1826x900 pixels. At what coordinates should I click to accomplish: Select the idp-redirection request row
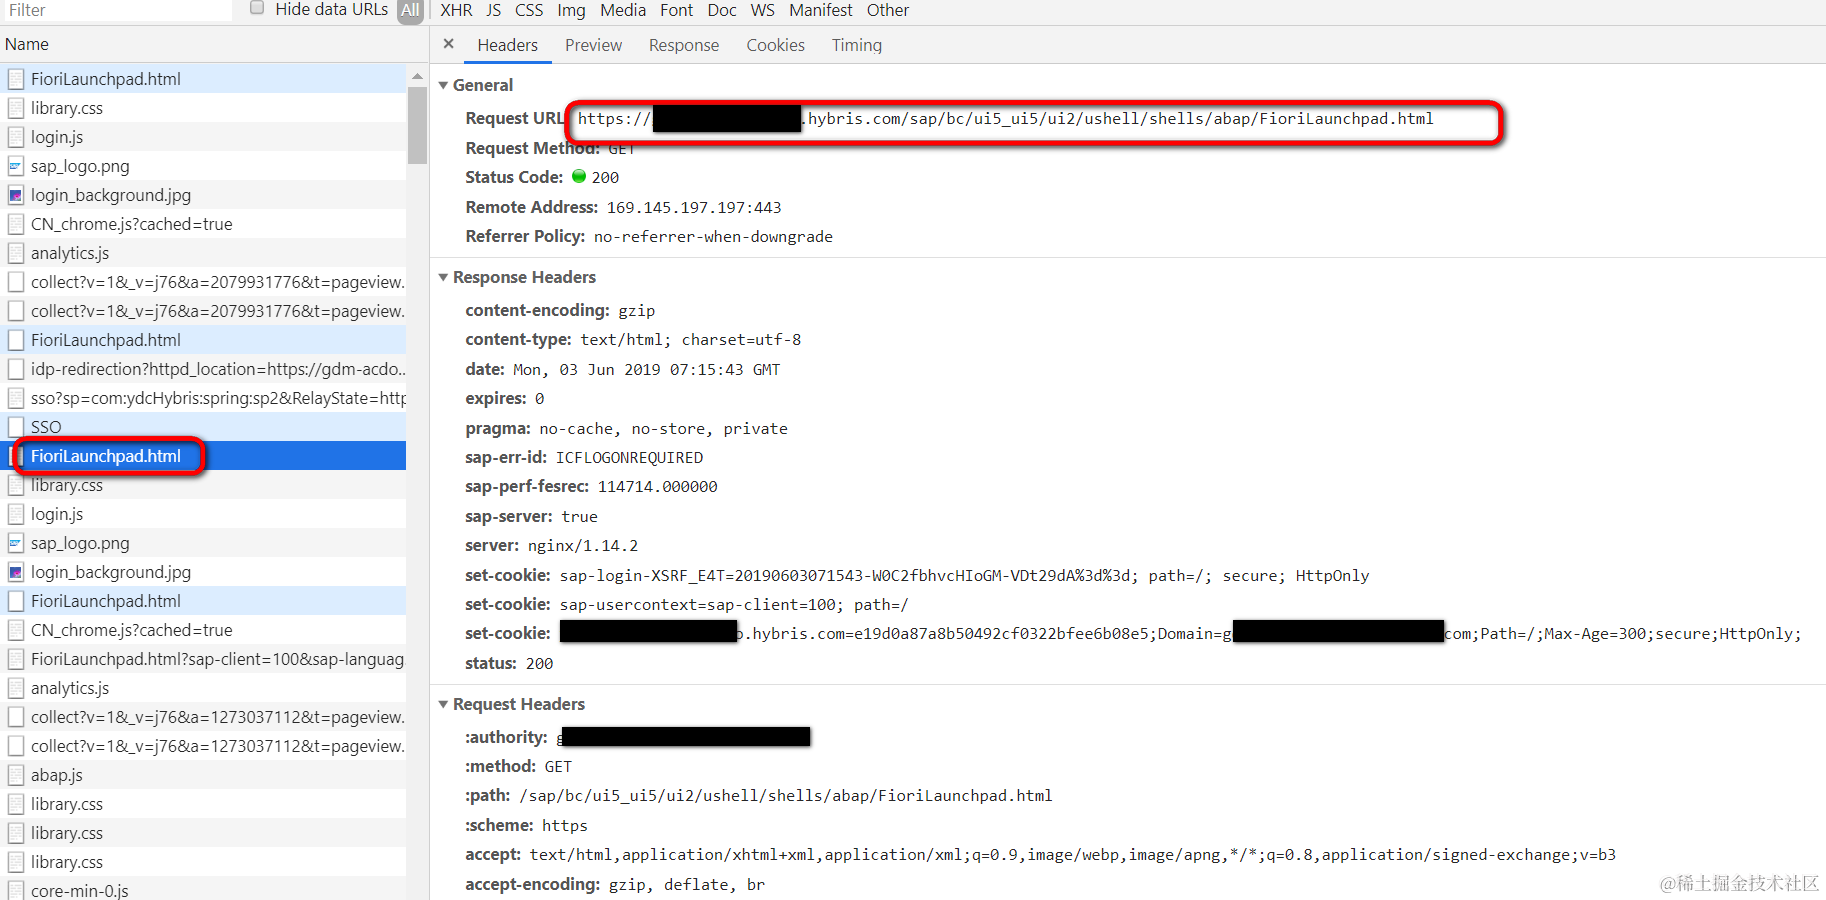click(x=204, y=369)
